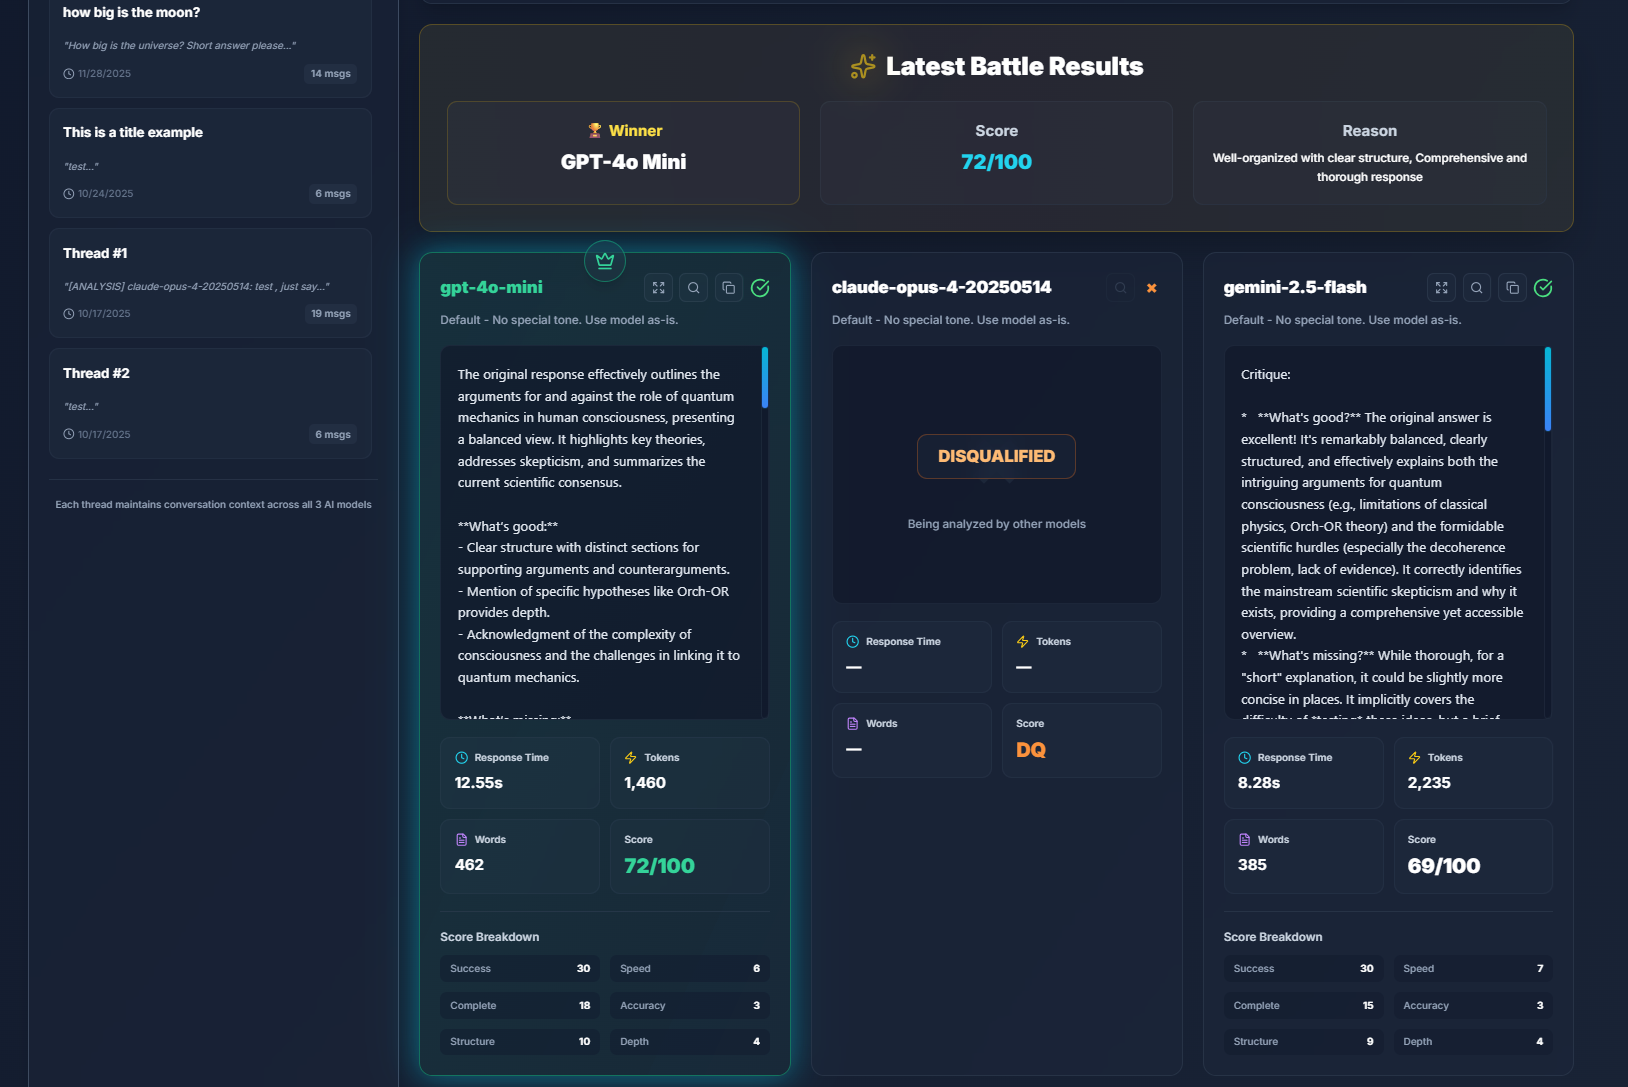Click the Score 72/100 panel
Image resolution: width=1628 pixels, height=1087 pixels.
996,152
